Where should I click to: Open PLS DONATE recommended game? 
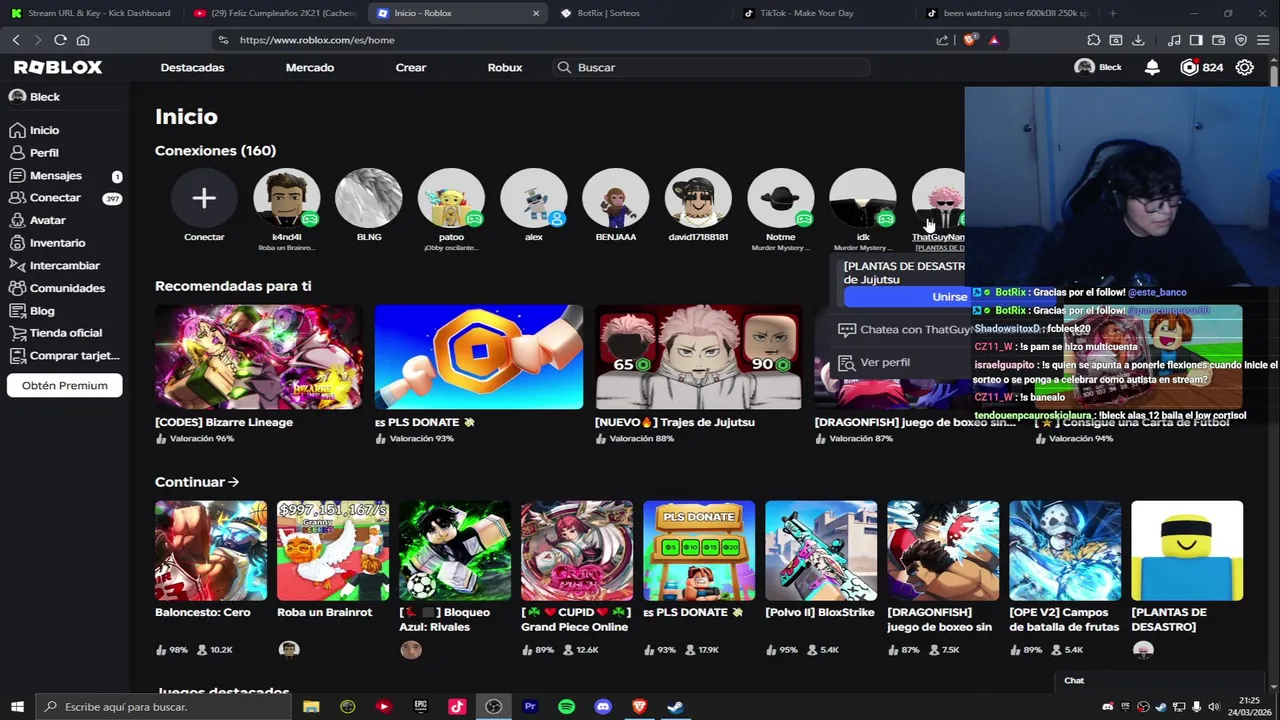click(479, 357)
